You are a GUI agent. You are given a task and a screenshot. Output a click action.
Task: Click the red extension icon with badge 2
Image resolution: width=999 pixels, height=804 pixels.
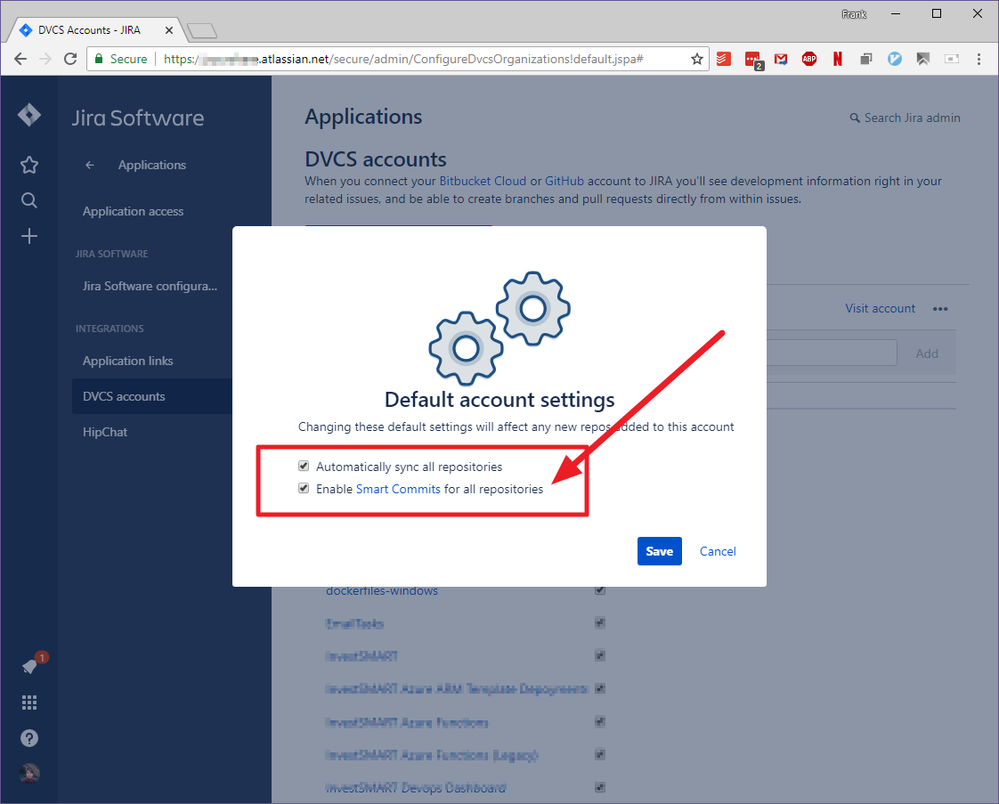754,61
